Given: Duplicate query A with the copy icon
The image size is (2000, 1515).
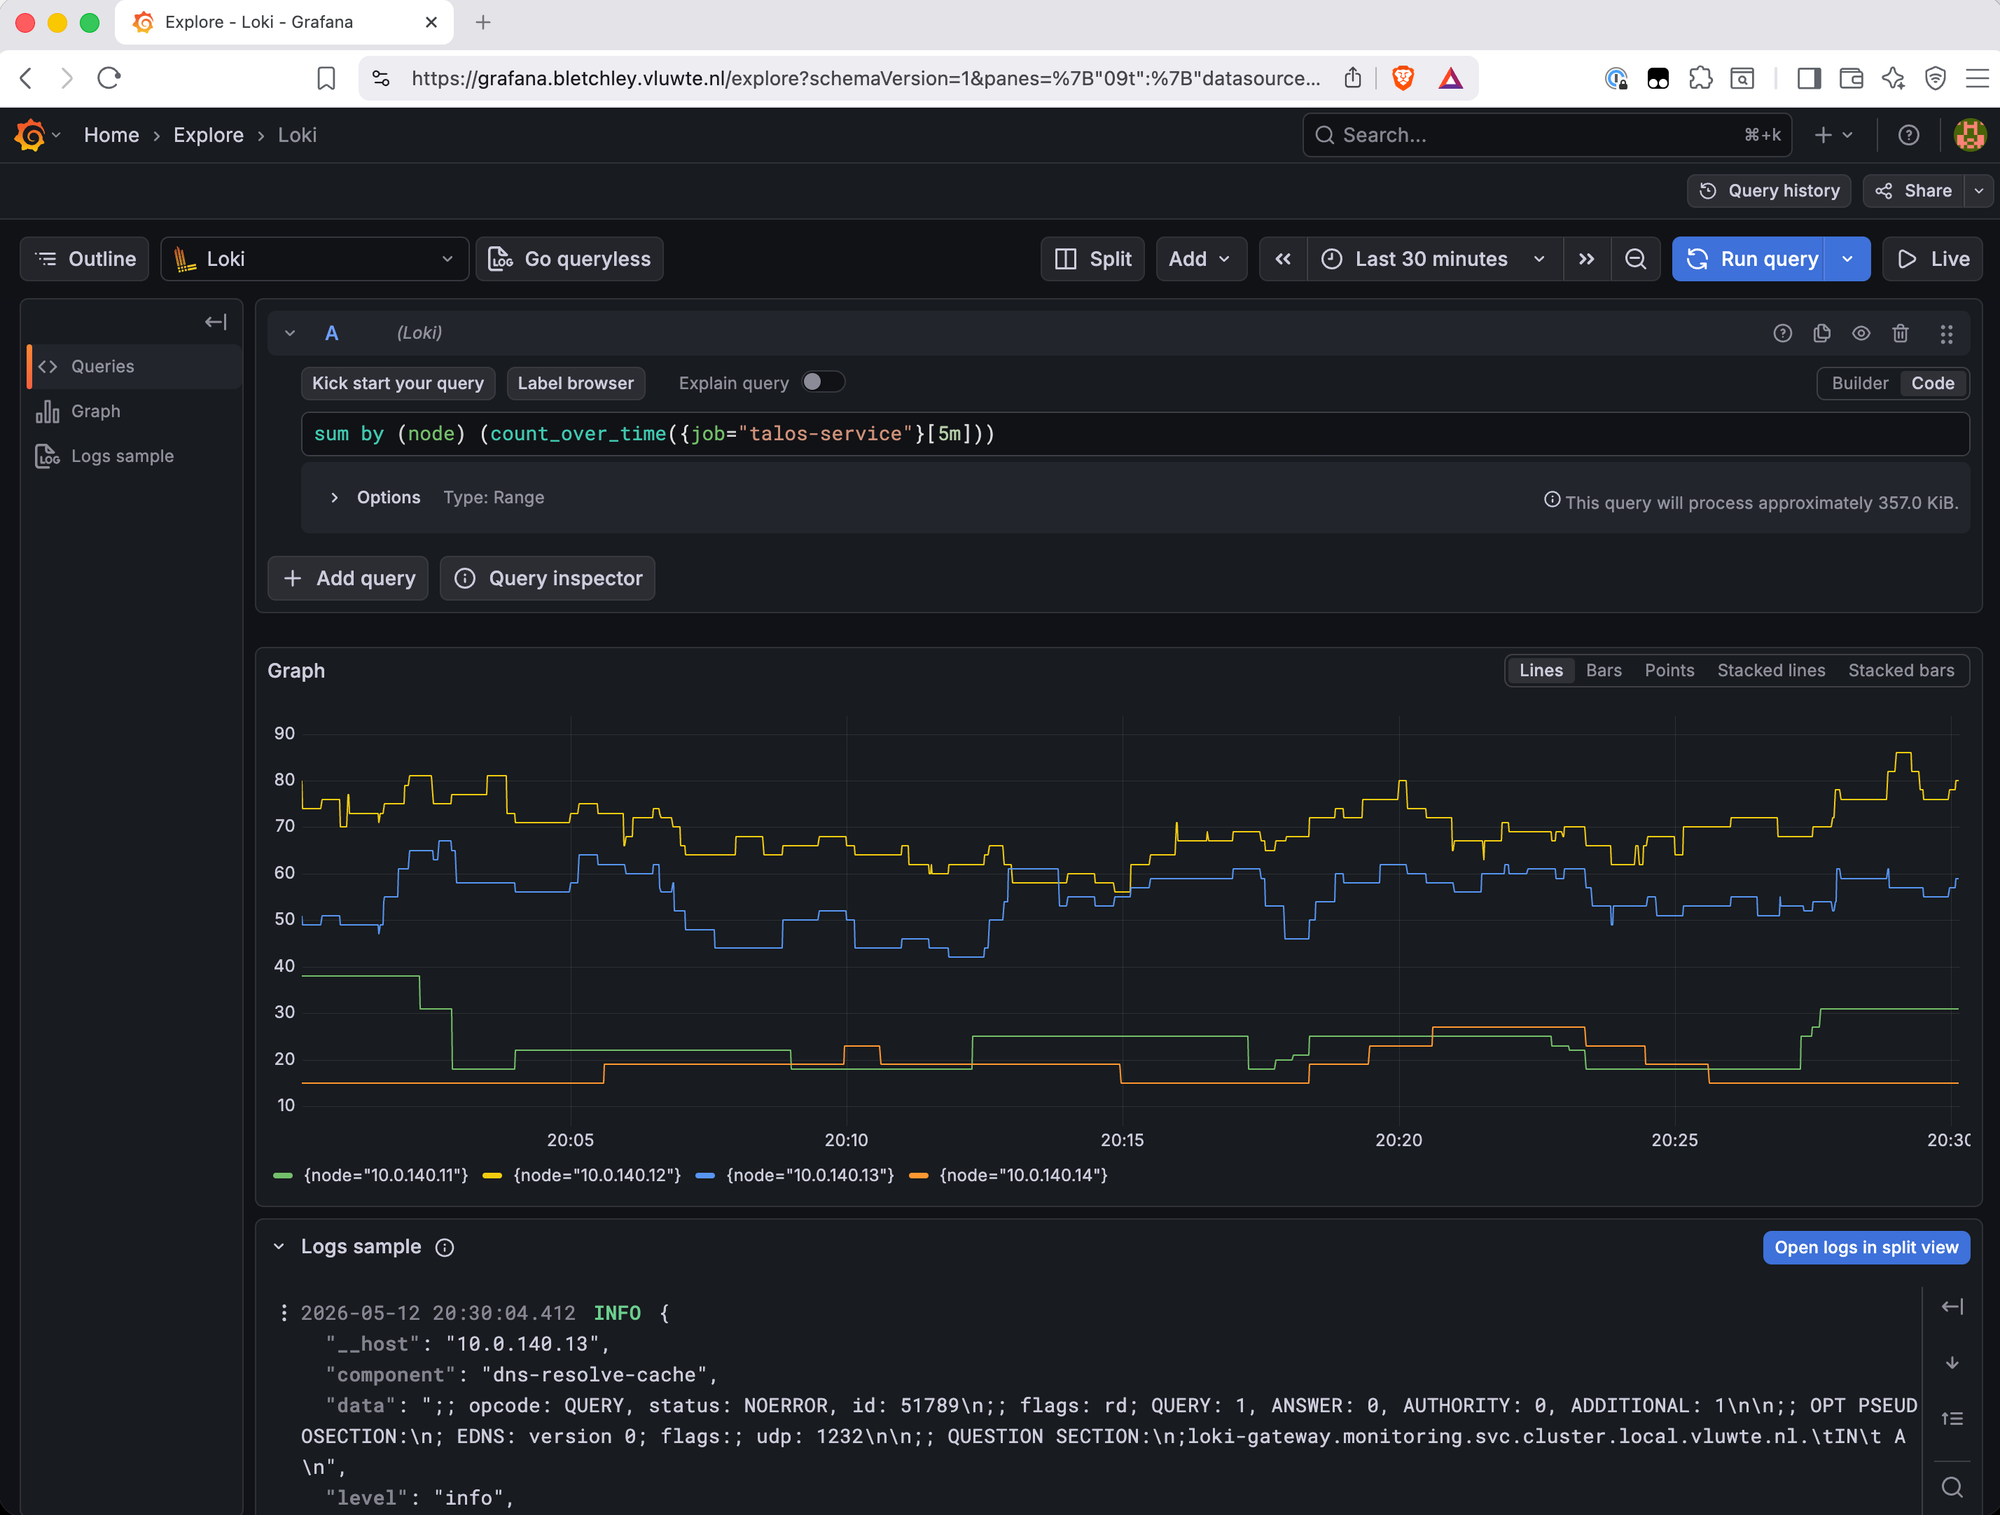Looking at the screenshot, I should (1822, 333).
